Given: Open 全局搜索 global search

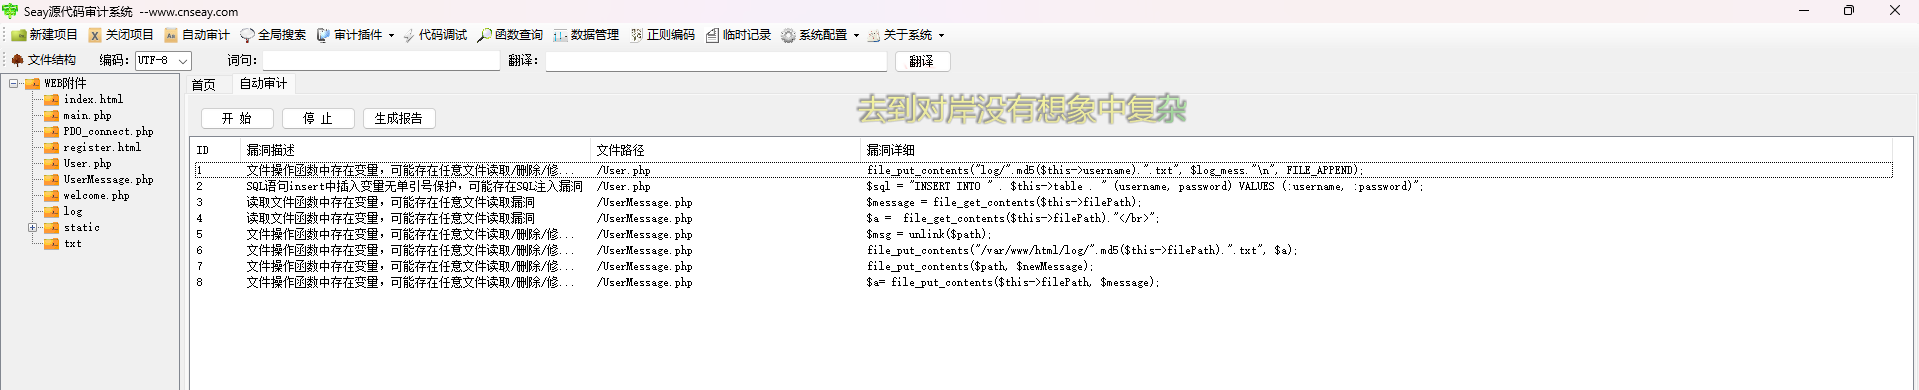Looking at the screenshot, I should [273, 35].
